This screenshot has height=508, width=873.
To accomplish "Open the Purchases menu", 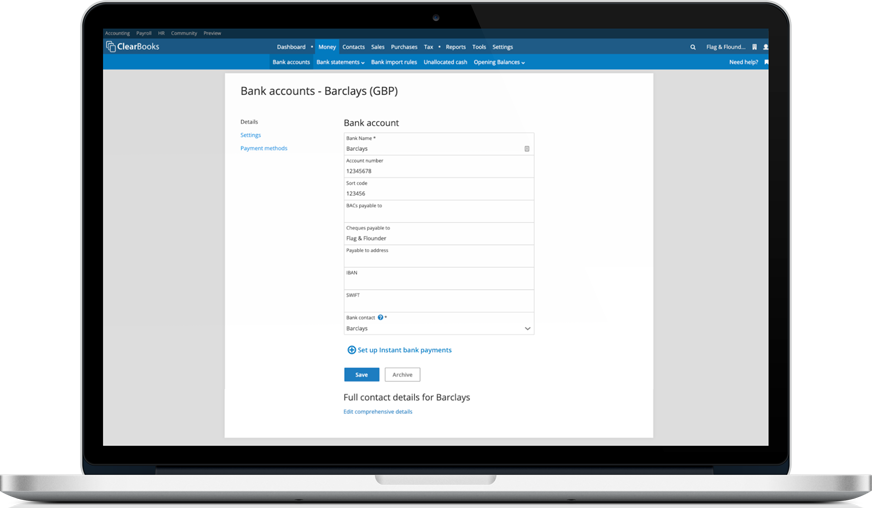I will coord(404,47).
